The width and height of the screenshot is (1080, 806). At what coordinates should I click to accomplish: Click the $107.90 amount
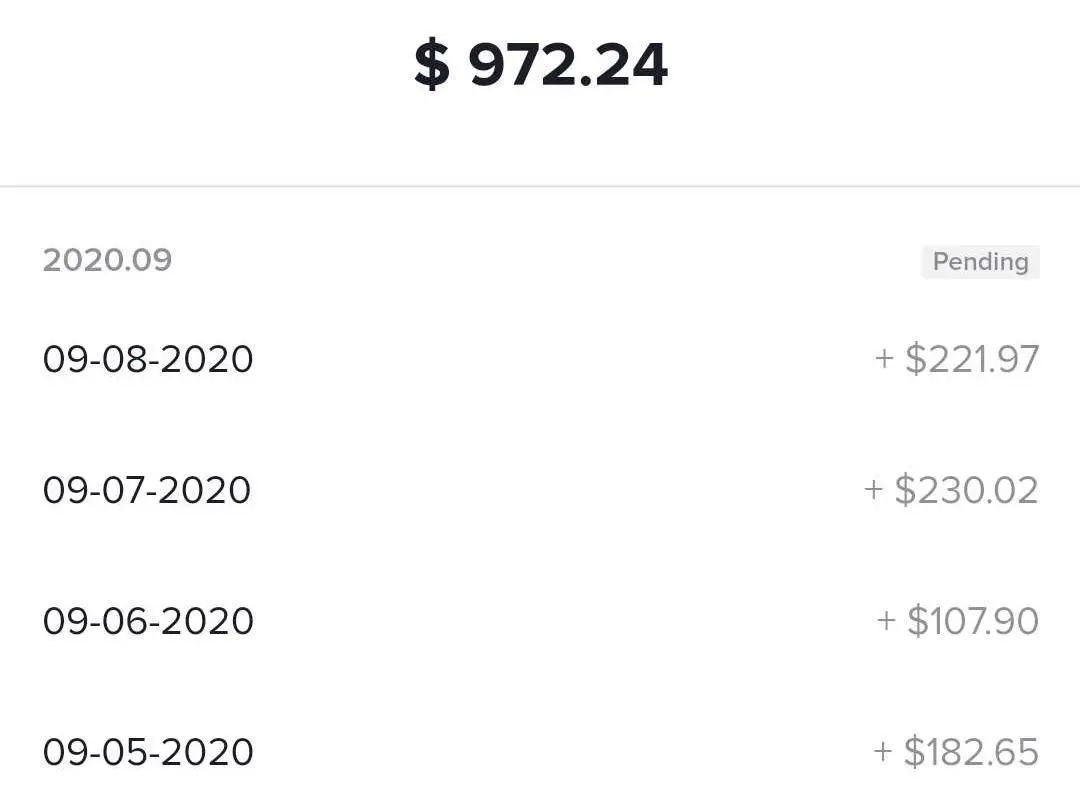pos(973,621)
